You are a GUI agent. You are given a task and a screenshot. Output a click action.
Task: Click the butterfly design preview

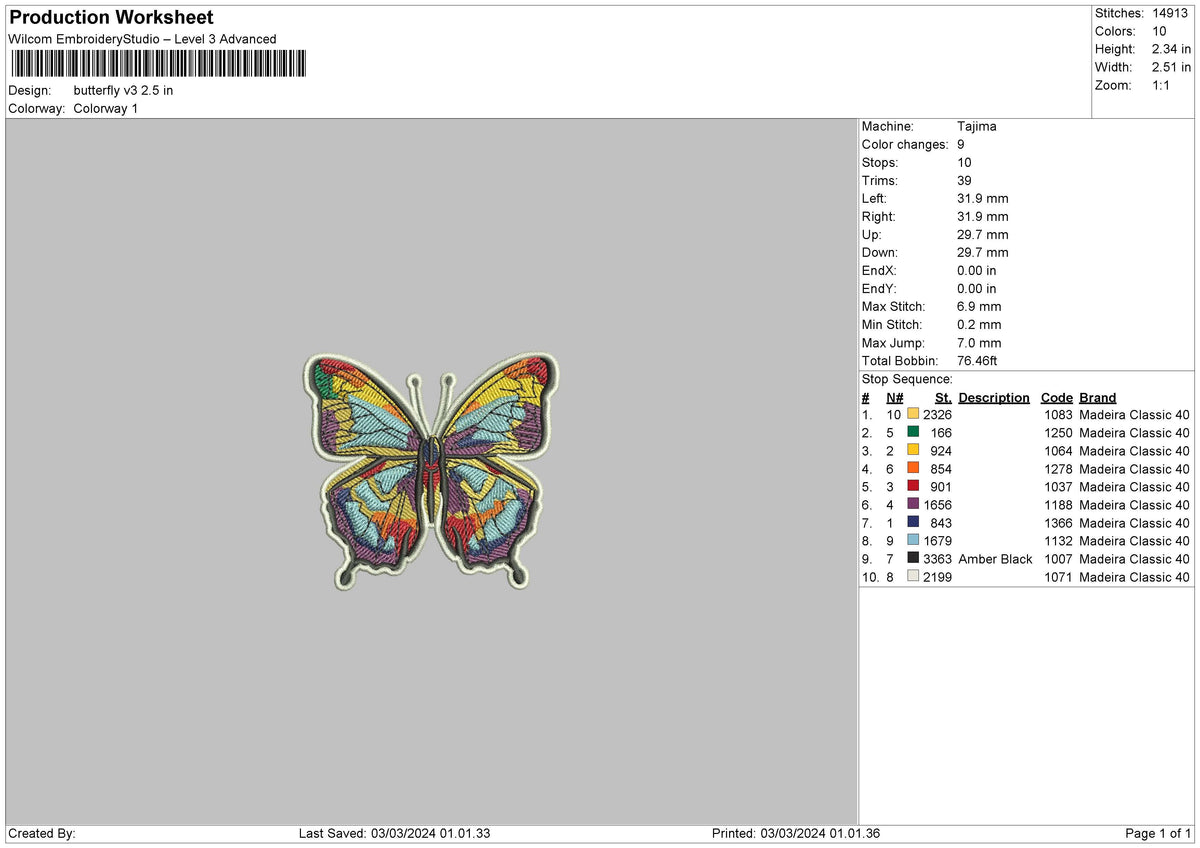[432, 470]
